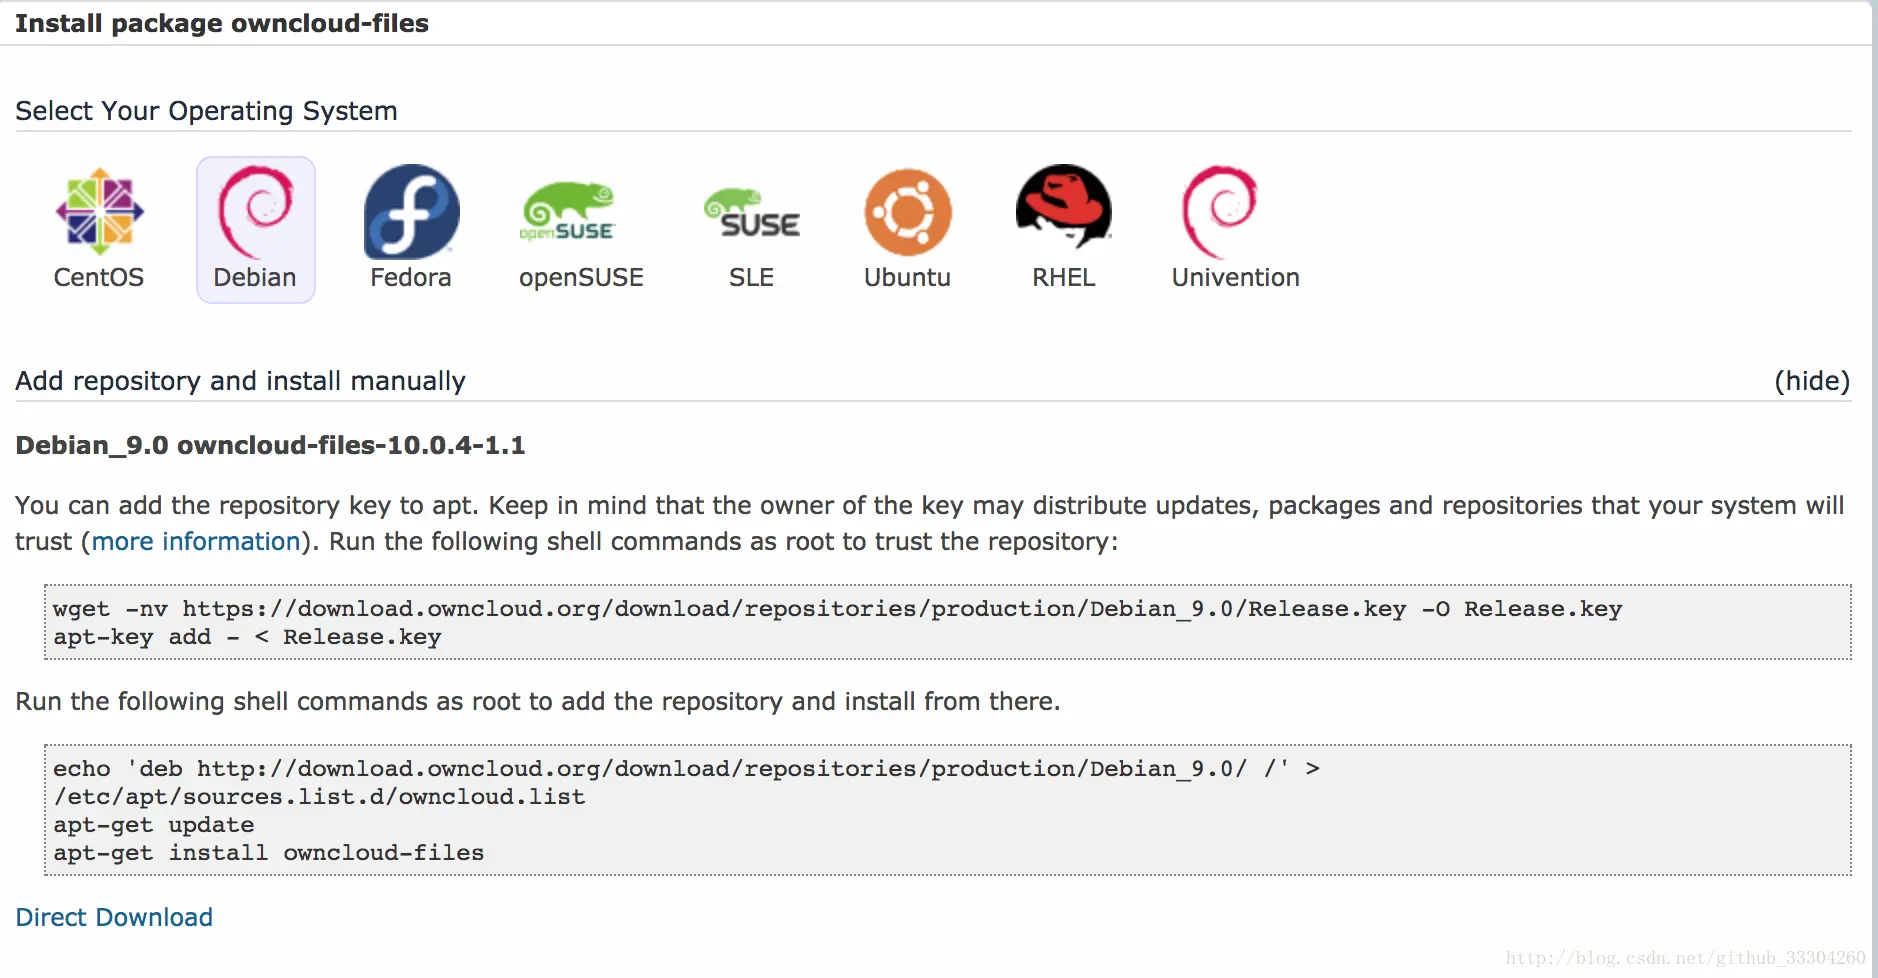This screenshot has height=978, width=1878.
Task: Click the 'apt-get update' command line
Action: [x=154, y=825]
